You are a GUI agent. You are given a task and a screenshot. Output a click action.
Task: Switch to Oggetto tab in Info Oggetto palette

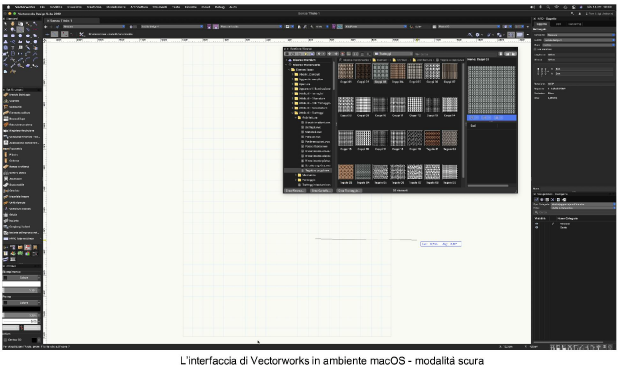(542, 24)
